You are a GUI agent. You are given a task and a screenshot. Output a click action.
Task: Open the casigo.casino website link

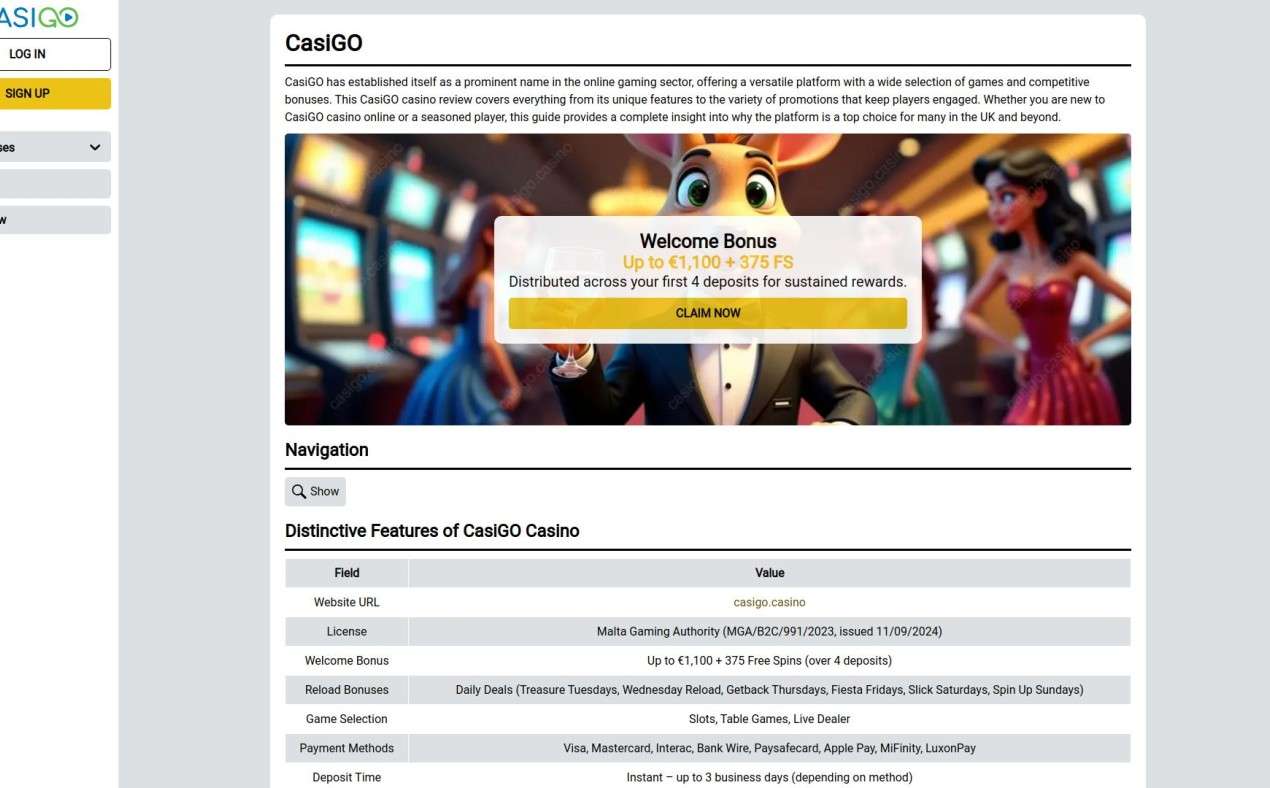click(x=769, y=602)
